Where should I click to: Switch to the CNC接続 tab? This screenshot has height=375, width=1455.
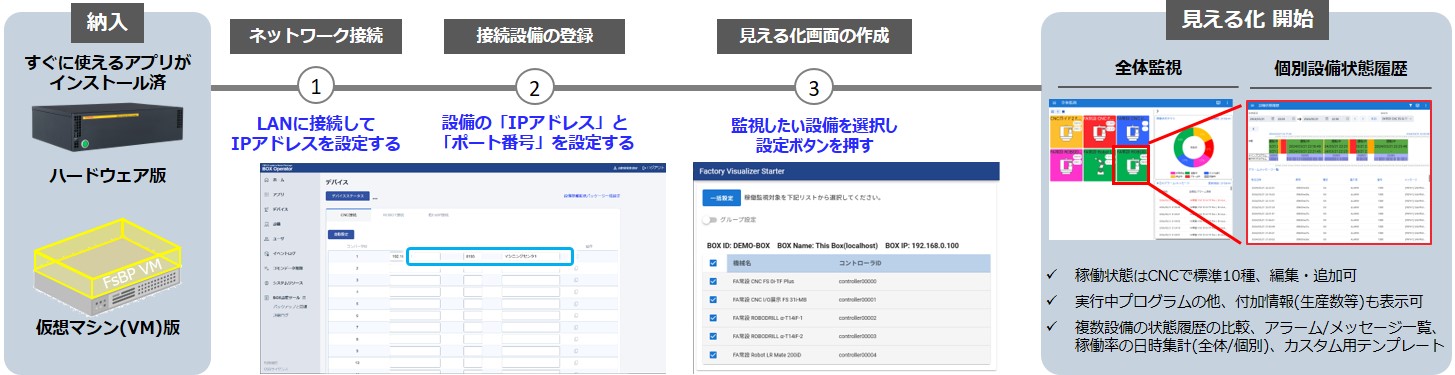click(347, 214)
